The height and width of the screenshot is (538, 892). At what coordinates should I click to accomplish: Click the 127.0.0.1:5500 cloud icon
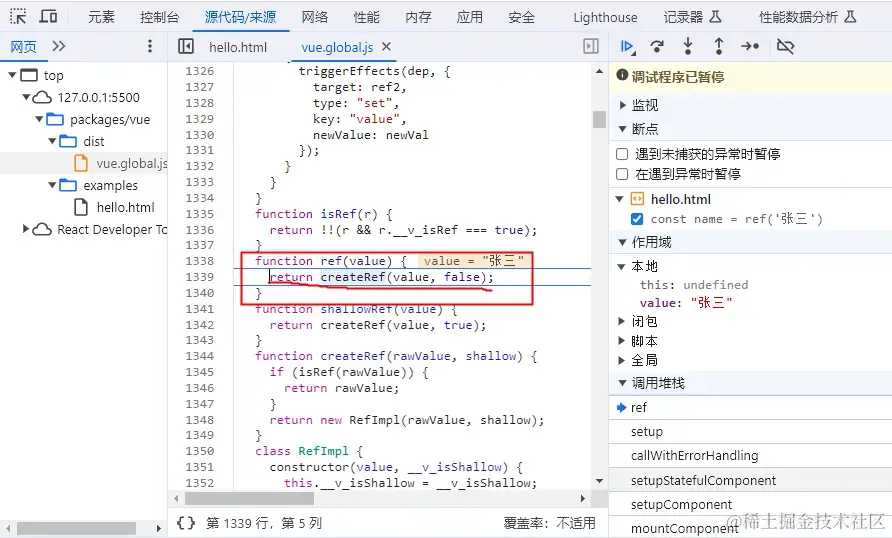[x=42, y=97]
